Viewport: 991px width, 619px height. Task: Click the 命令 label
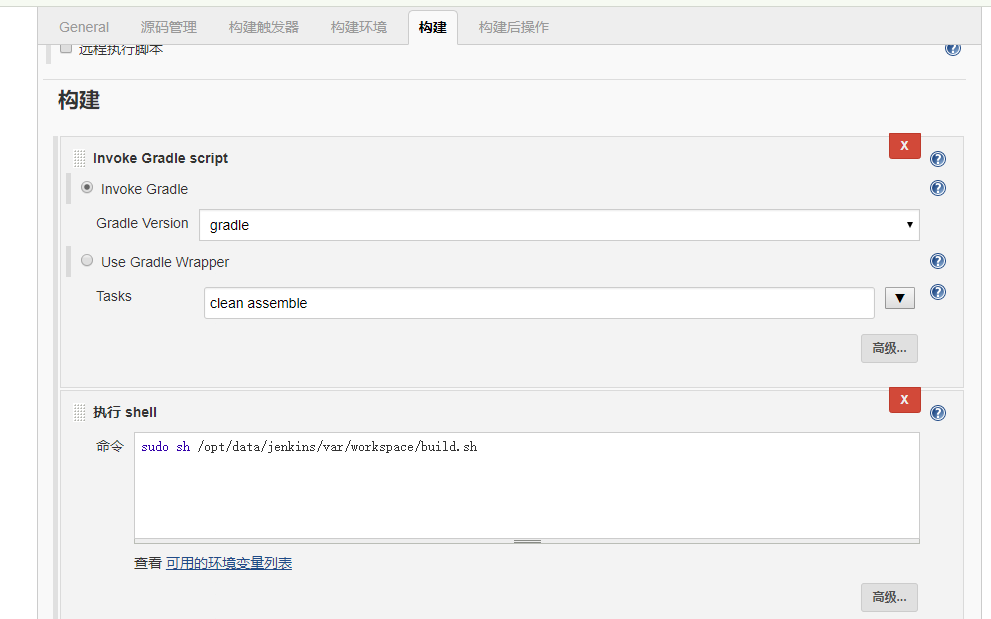click(110, 446)
